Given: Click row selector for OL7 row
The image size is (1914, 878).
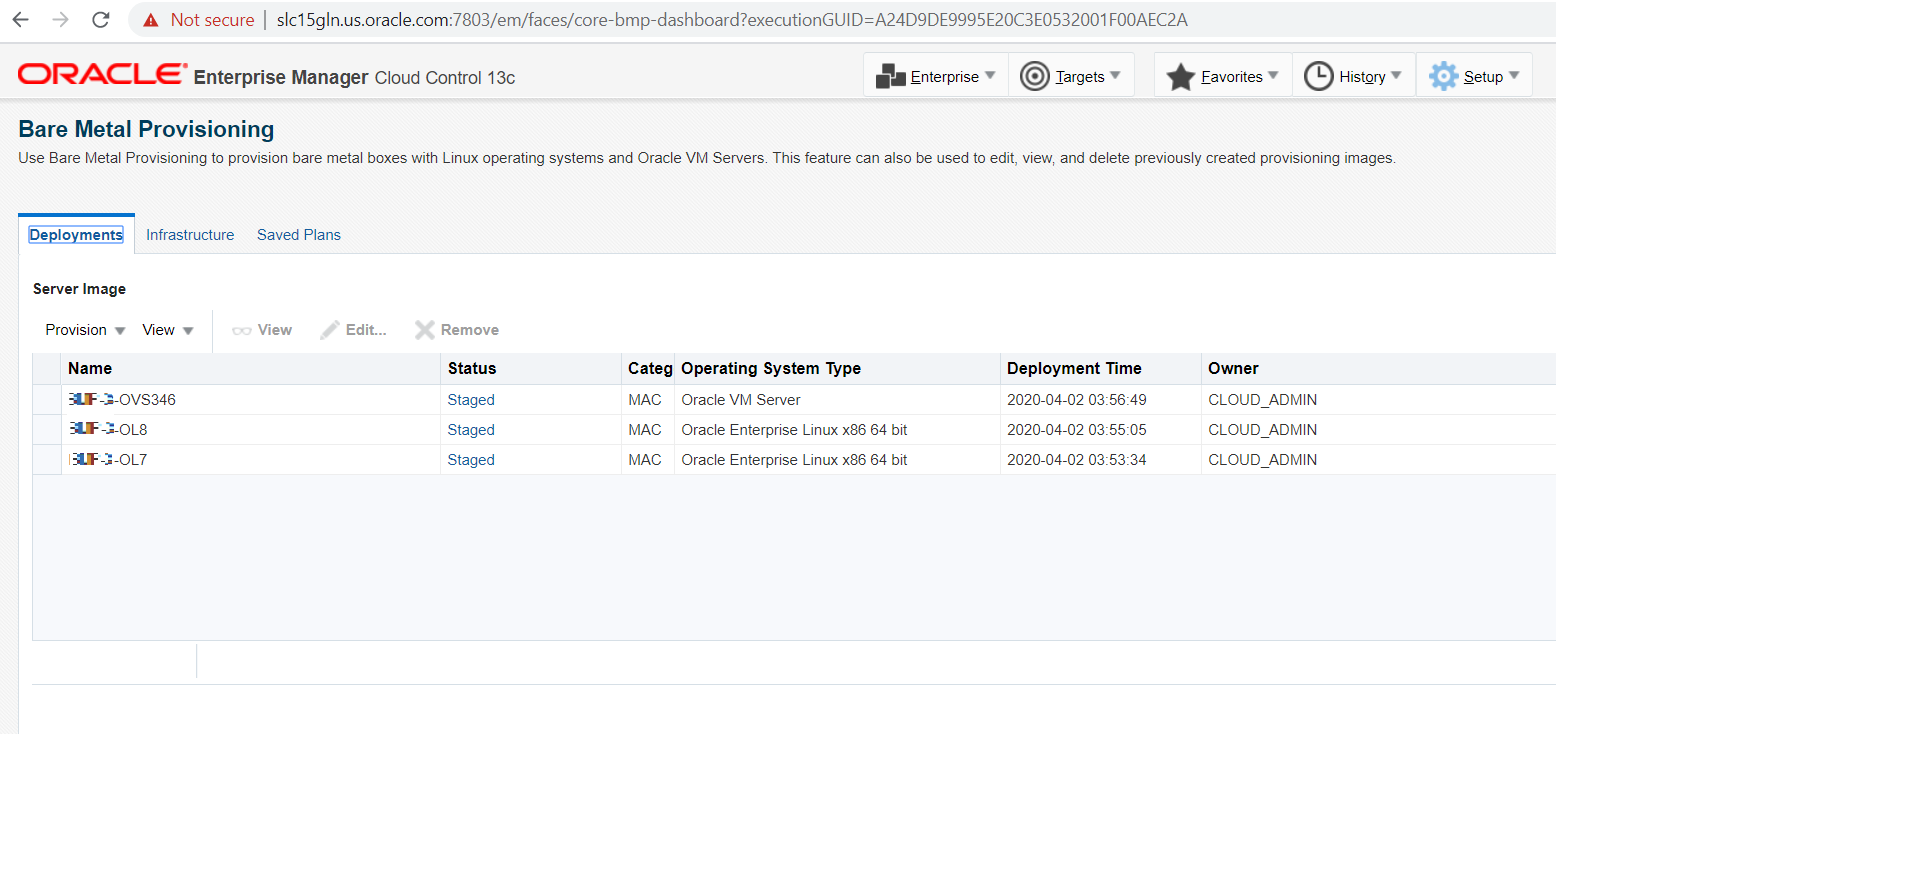Looking at the screenshot, I should [x=47, y=460].
